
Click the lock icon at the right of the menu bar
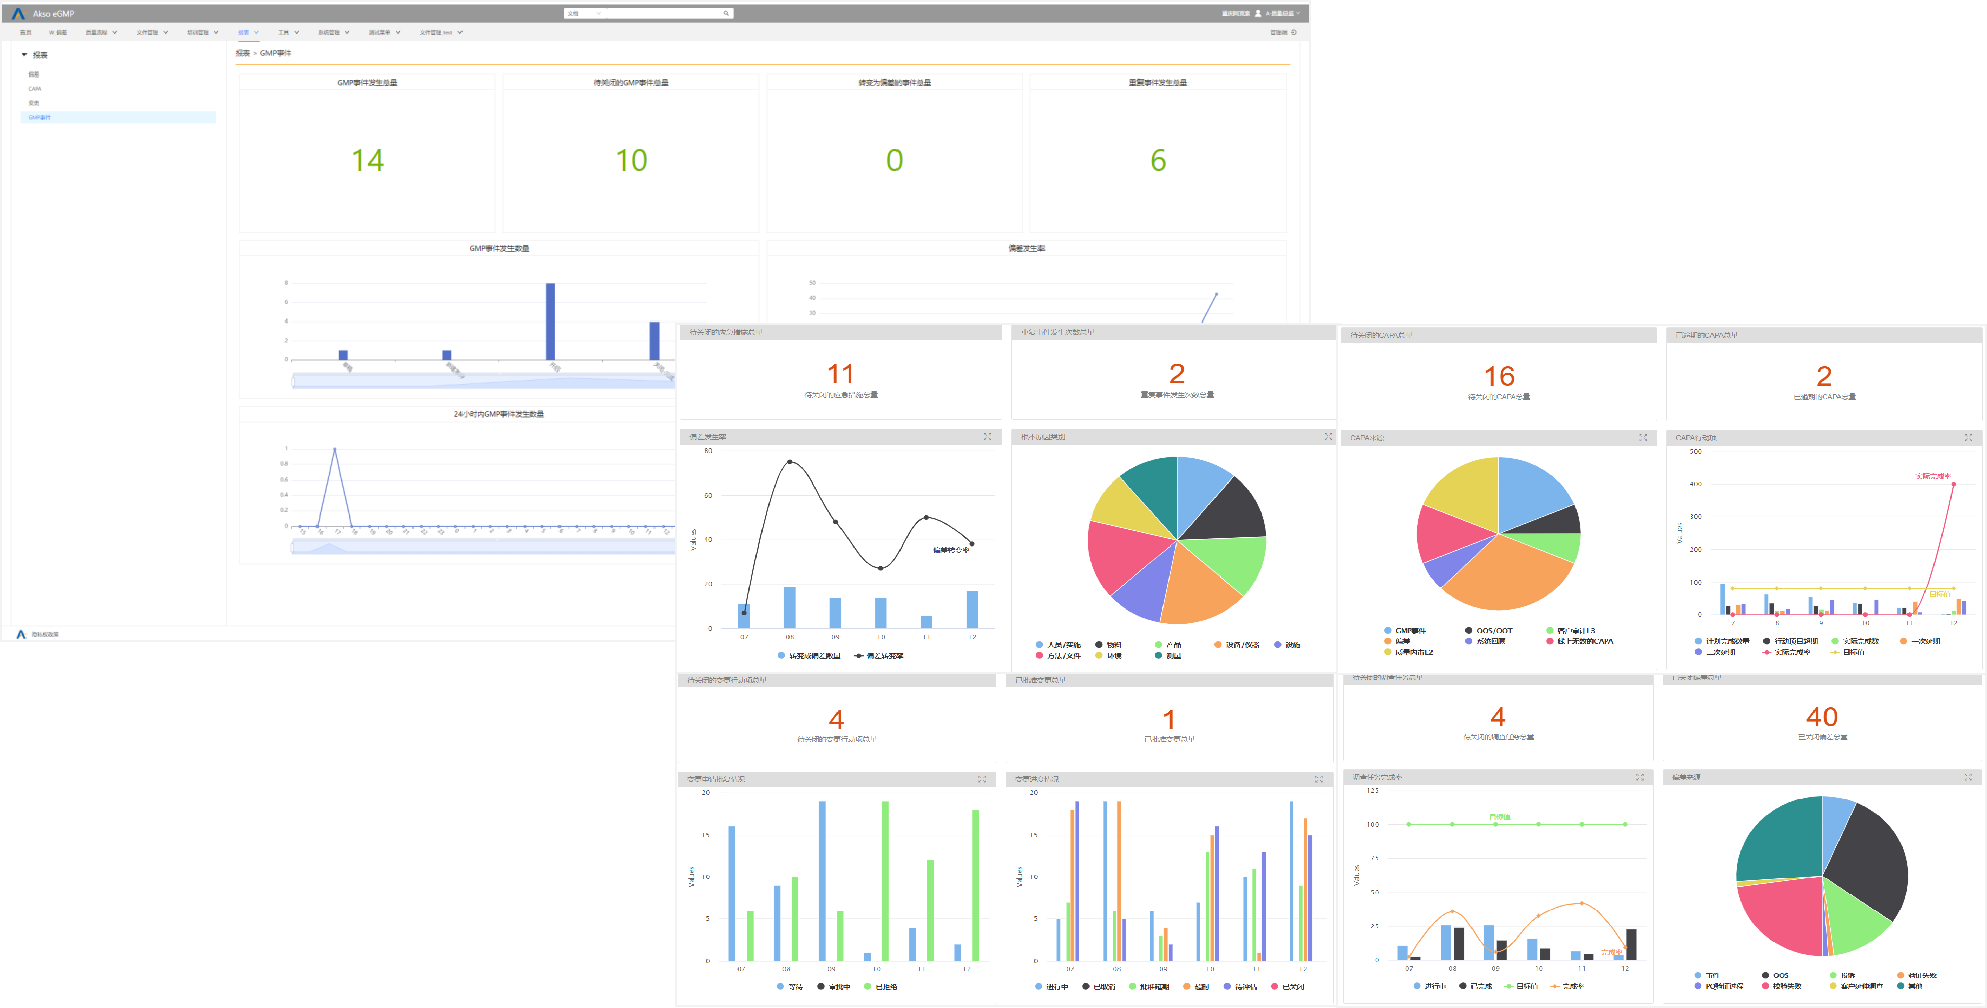(1294, 32)
